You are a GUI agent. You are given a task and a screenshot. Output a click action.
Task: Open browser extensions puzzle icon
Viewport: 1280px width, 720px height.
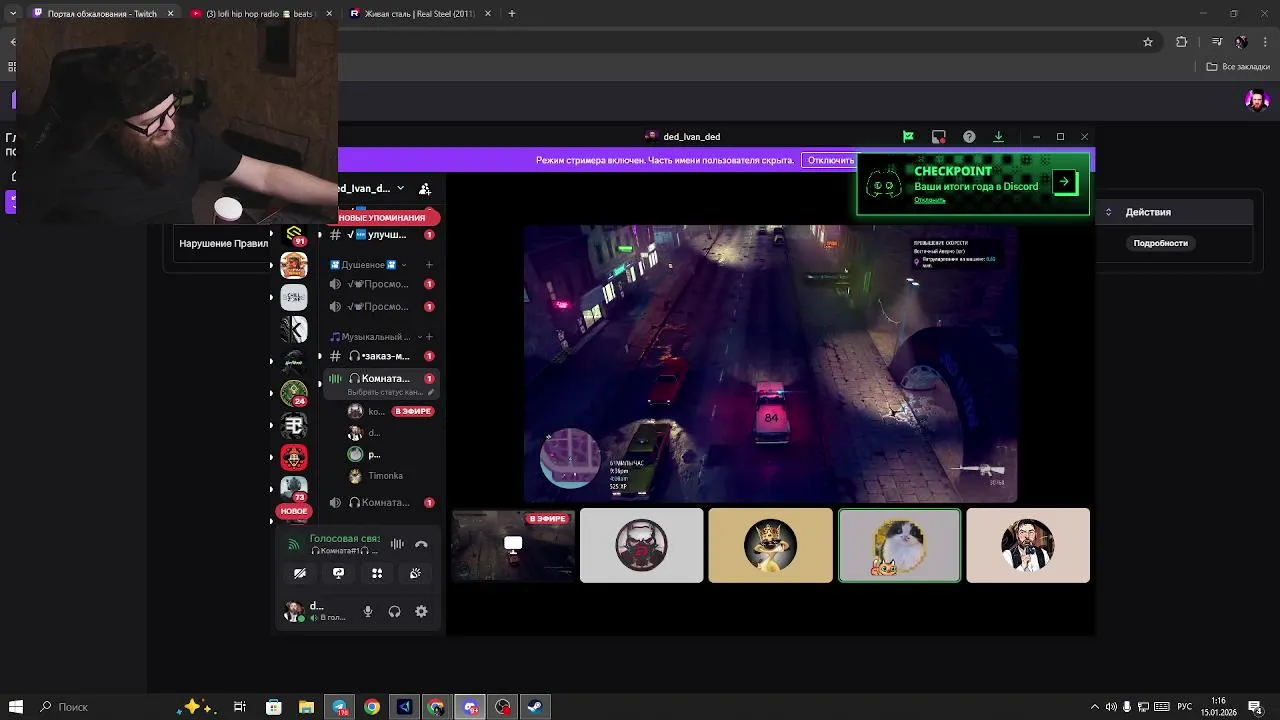pos(1182,42)
